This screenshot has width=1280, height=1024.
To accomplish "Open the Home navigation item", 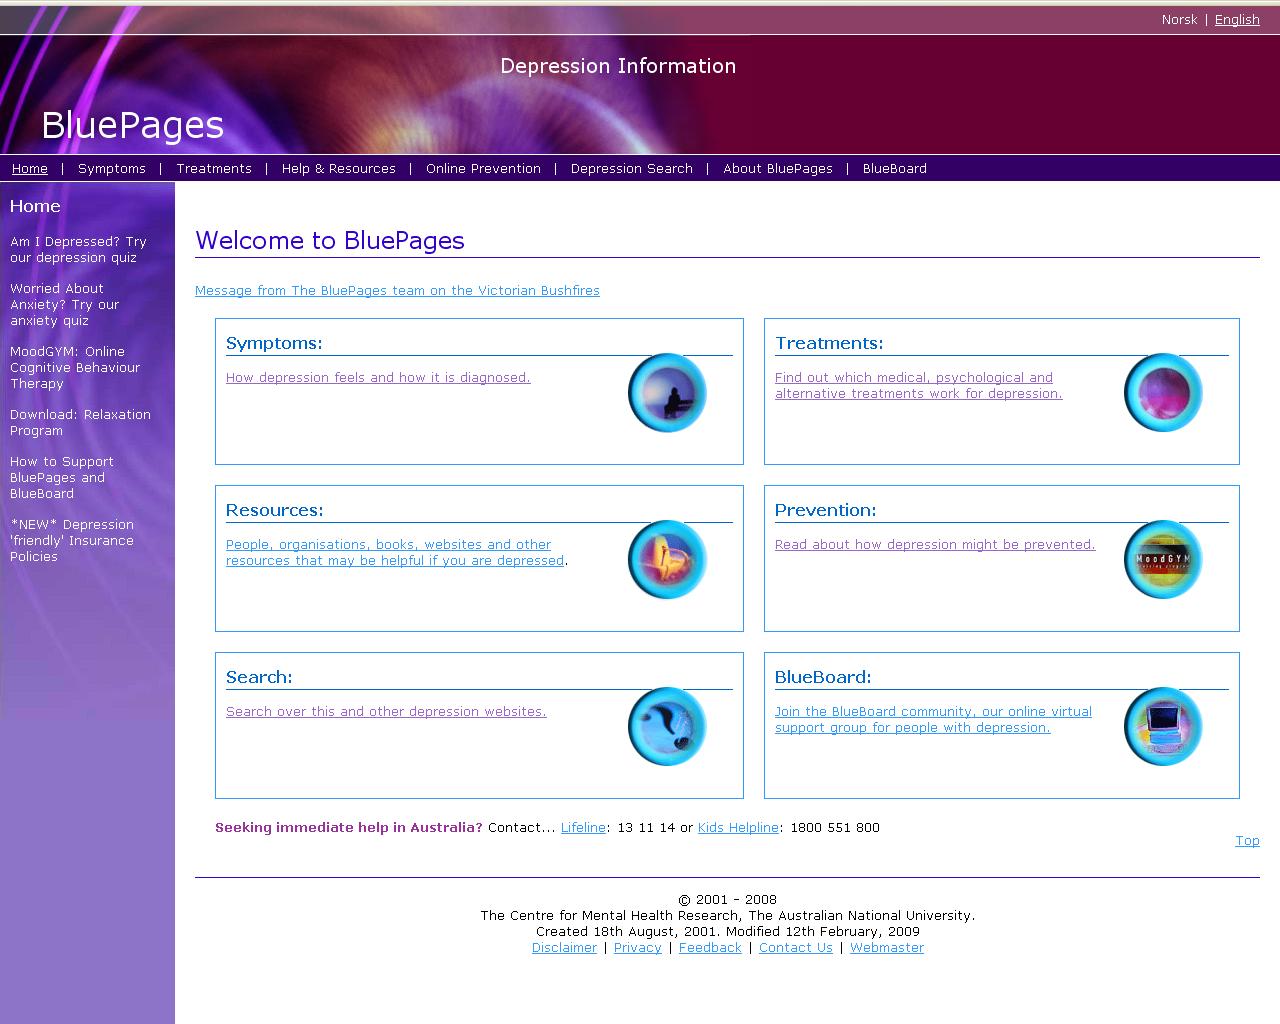I will point(30,169).
